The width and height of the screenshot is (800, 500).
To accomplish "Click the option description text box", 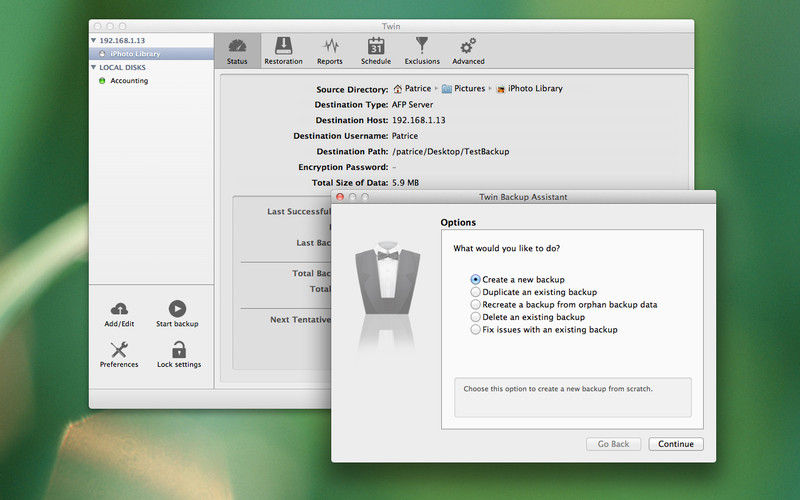I will pyautogui.click(x=572, y=397).
